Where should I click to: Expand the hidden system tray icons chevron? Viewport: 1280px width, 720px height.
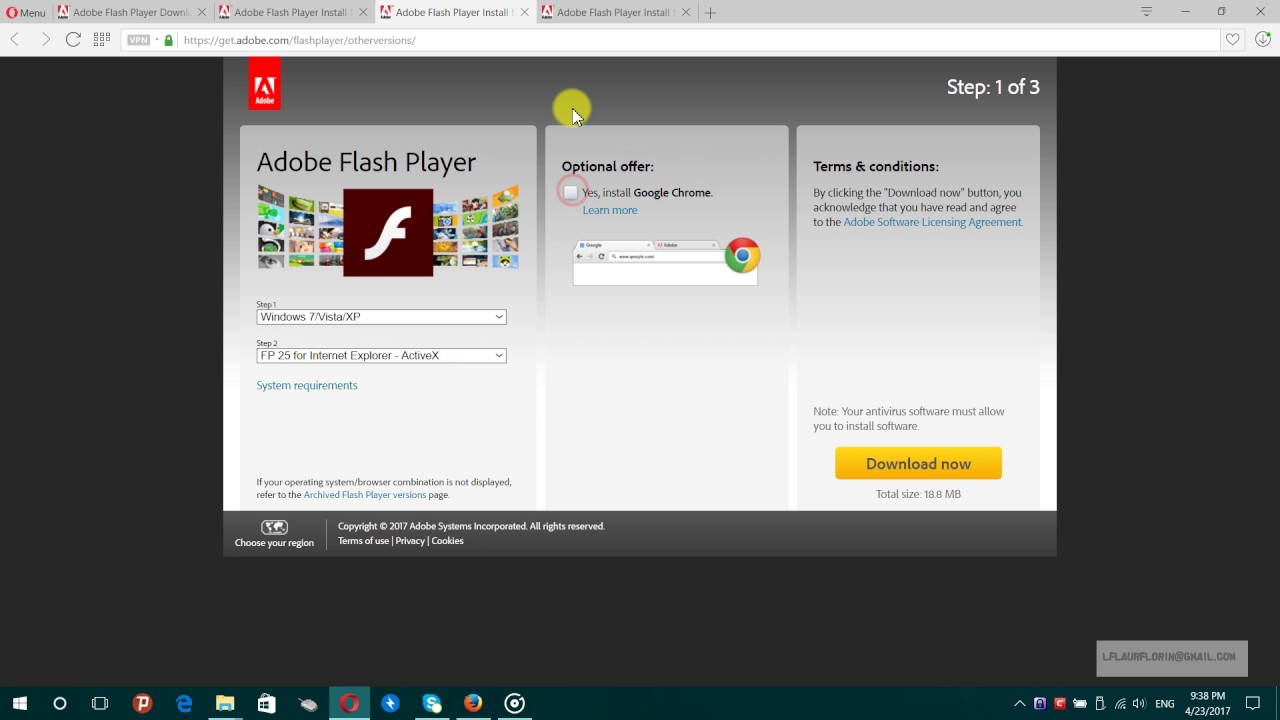pos(1019,704)
